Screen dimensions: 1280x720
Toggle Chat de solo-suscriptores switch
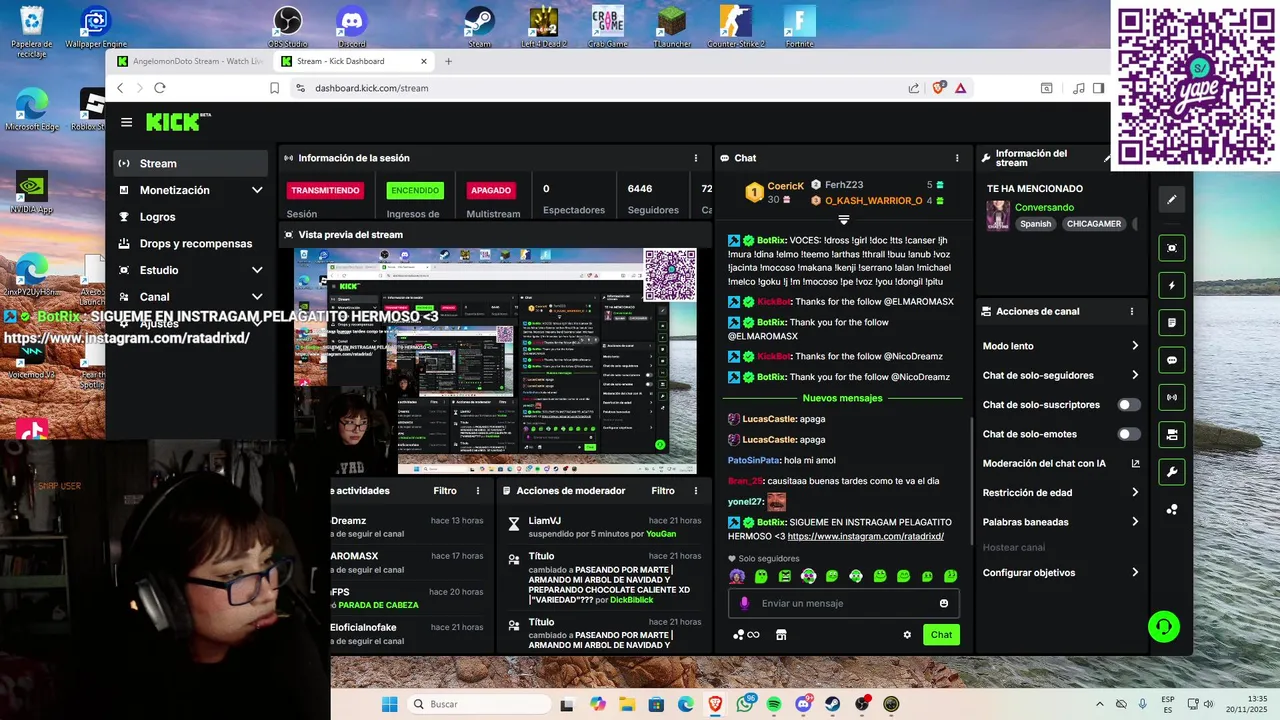tap(1129, 405)
